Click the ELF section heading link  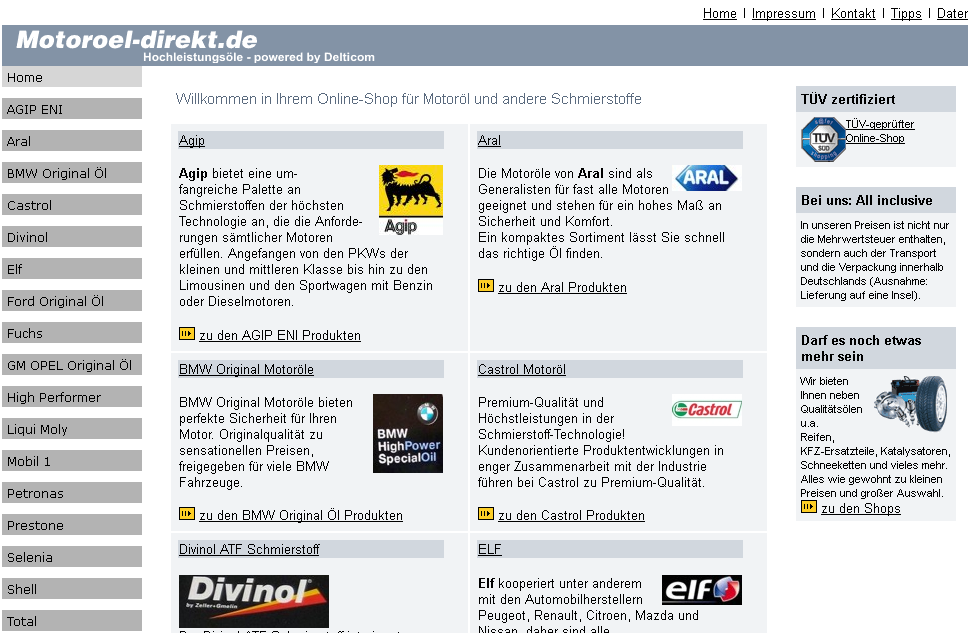point(490,549)
